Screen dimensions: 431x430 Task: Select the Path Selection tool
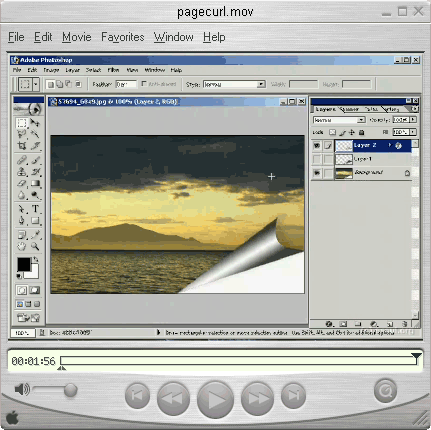[x=22, y=209]
